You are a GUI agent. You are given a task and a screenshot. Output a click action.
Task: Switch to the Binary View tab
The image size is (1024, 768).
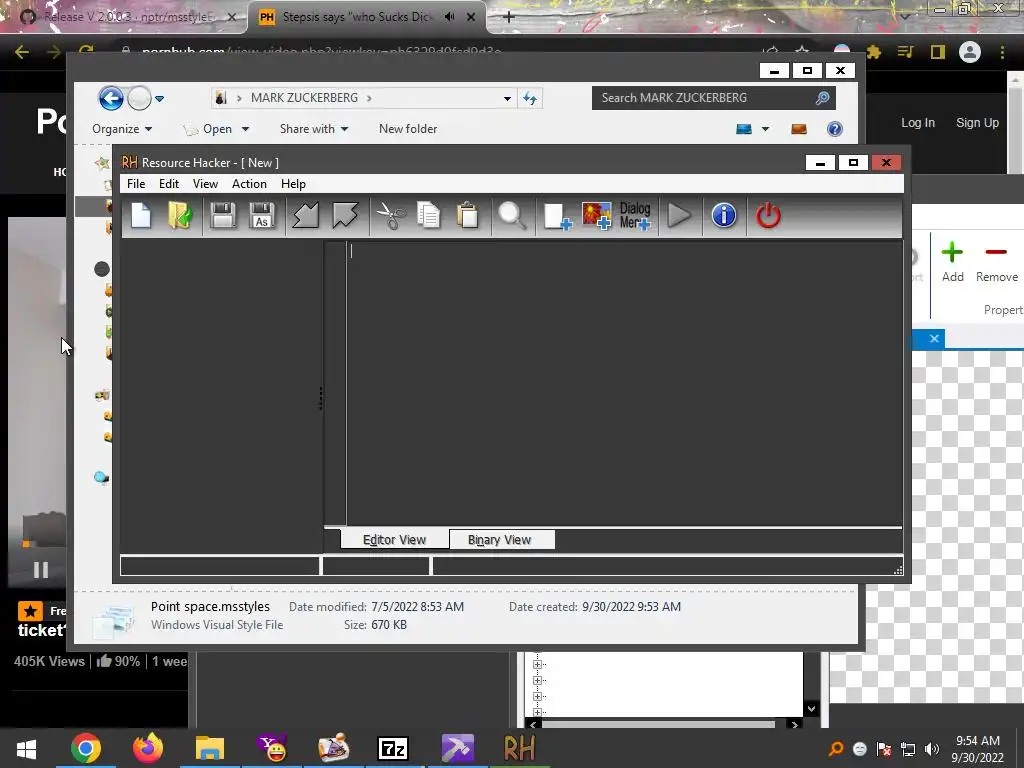(500, 539)
